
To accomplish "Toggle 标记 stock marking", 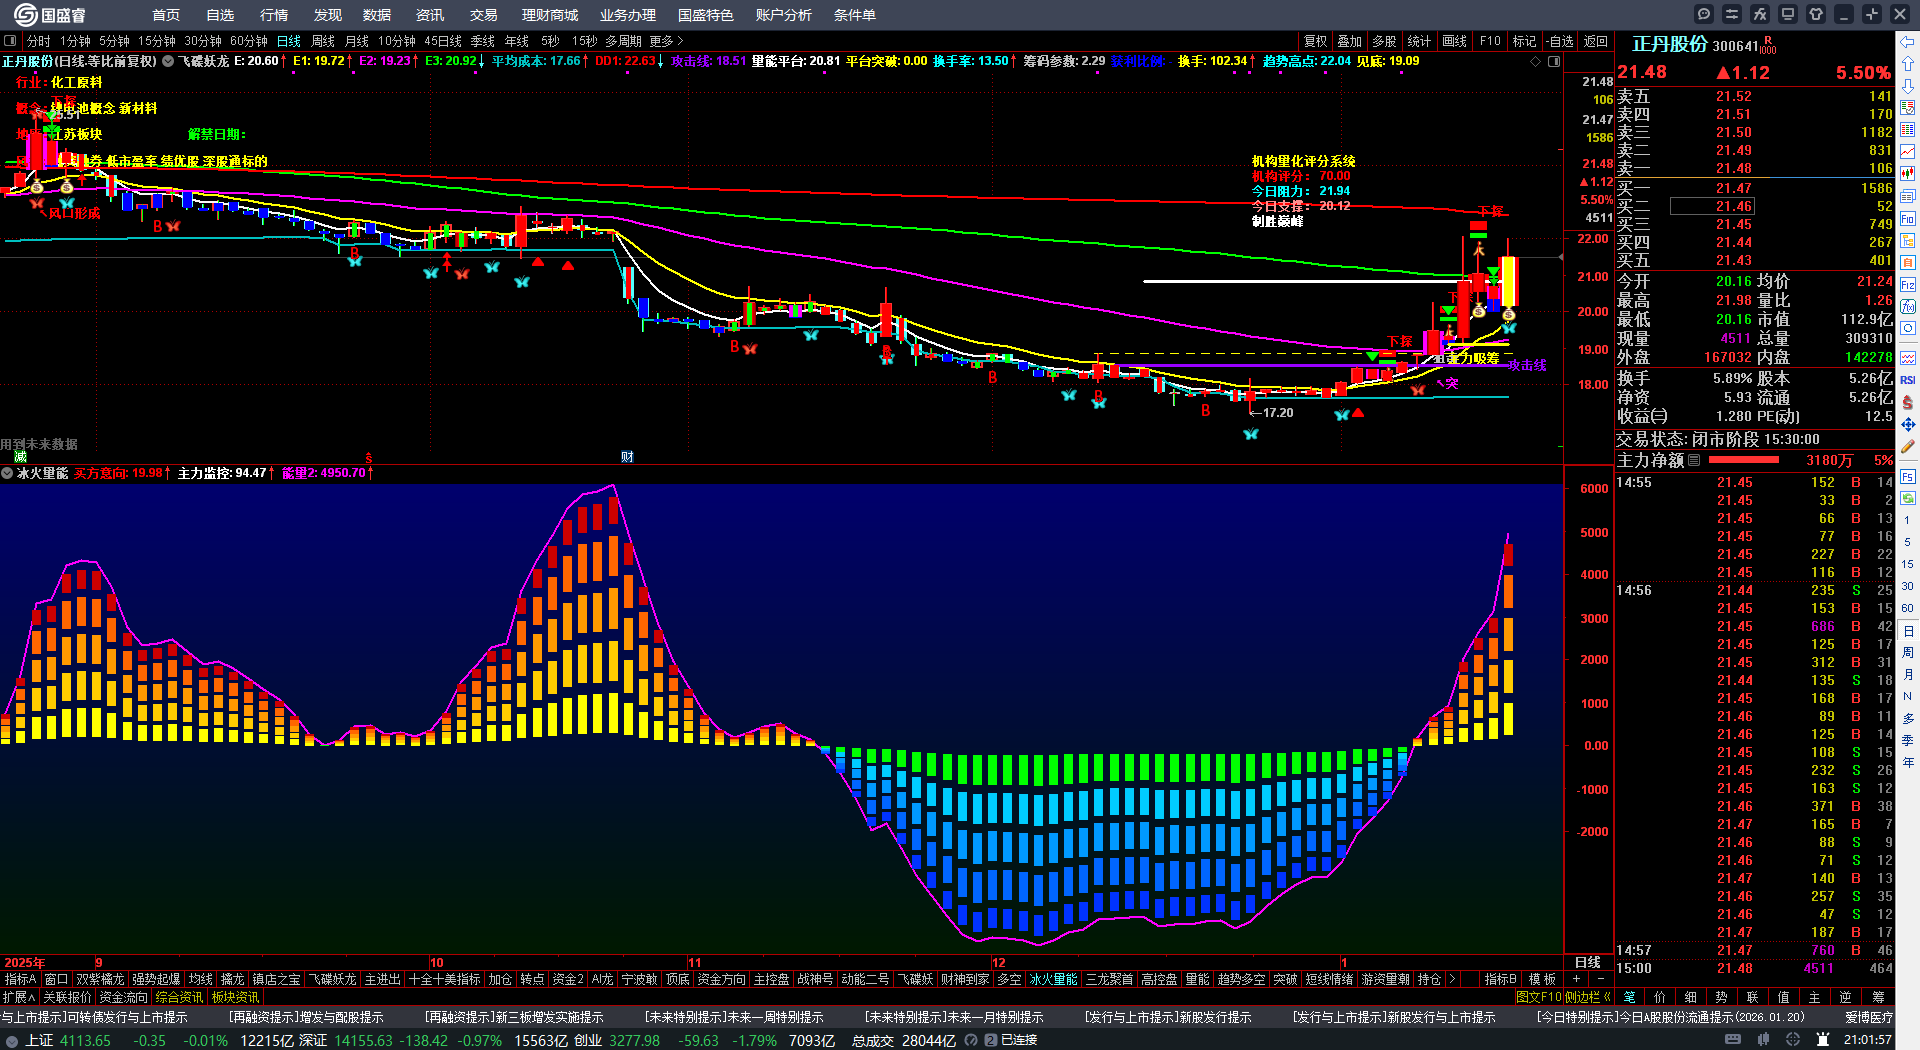I will [1524, 41].
